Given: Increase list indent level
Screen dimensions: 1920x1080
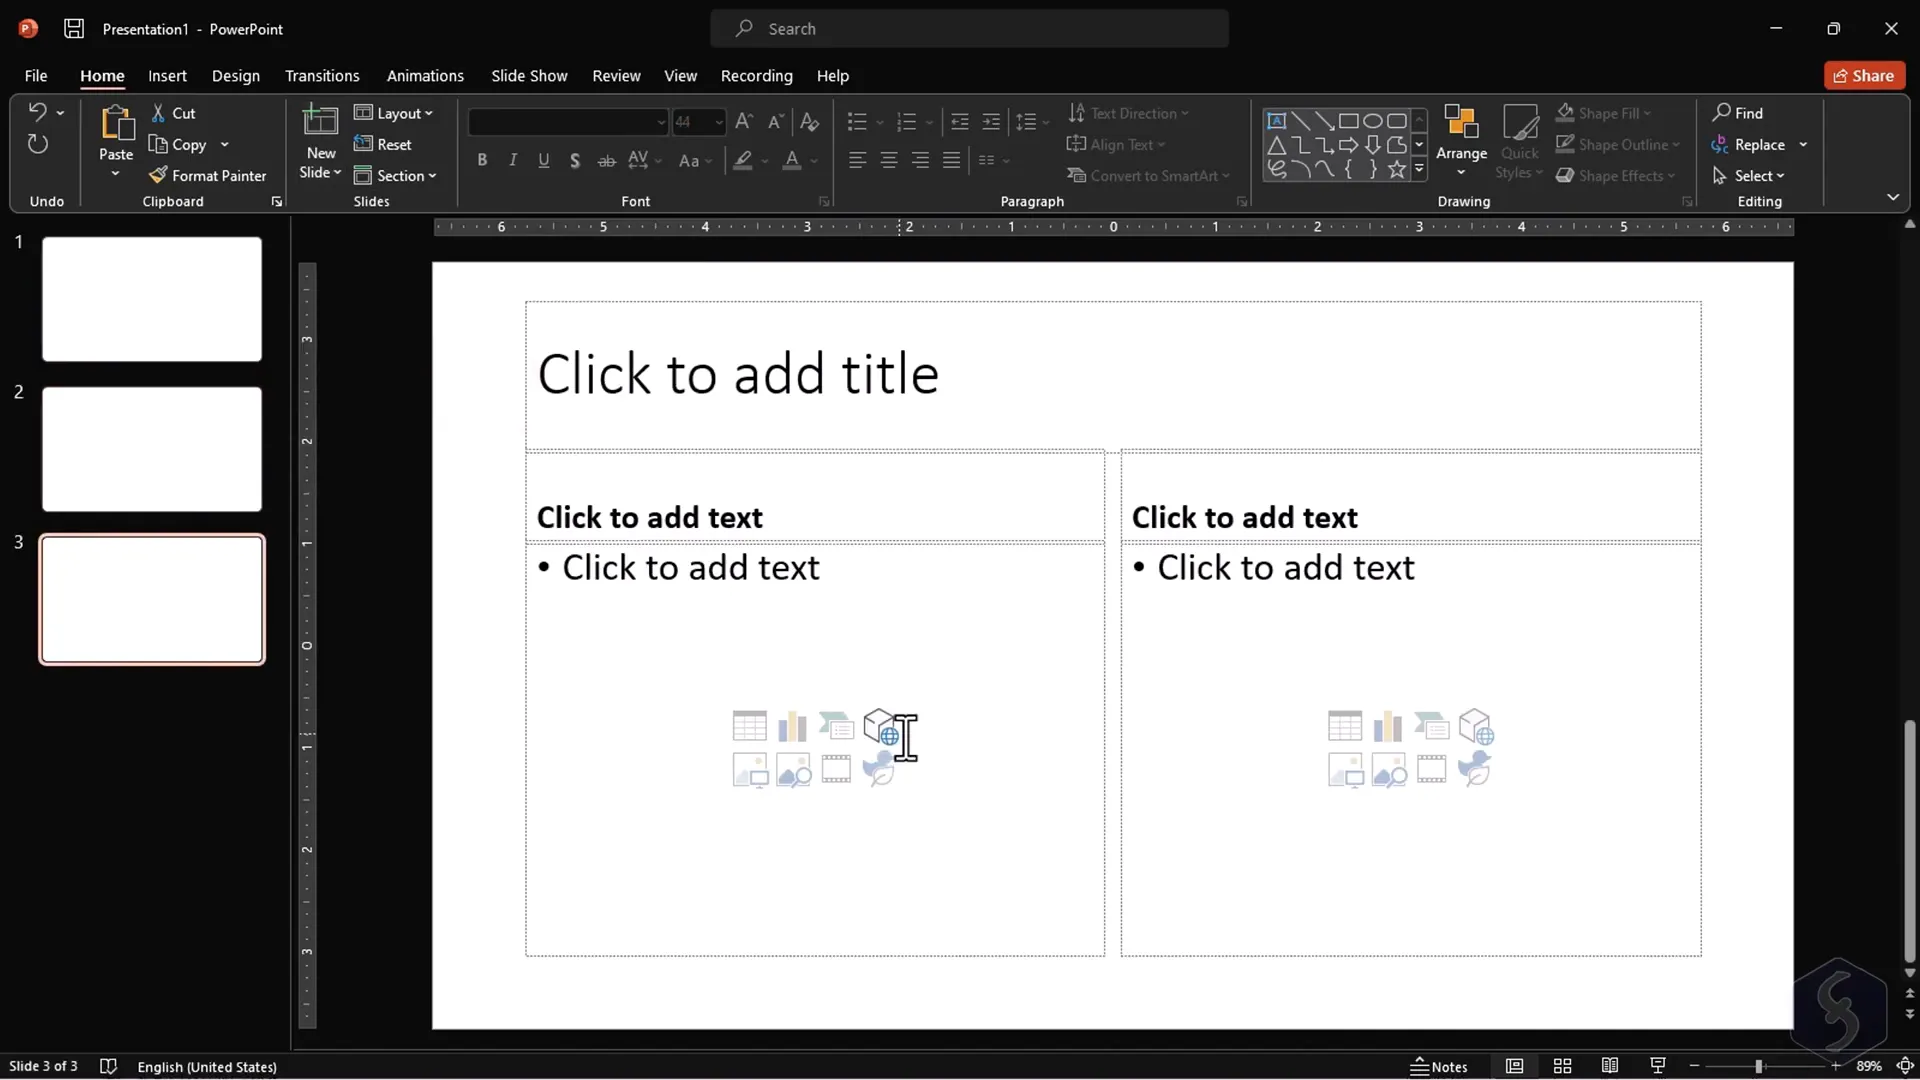Looking at the screenshot, I should [991, 122].
